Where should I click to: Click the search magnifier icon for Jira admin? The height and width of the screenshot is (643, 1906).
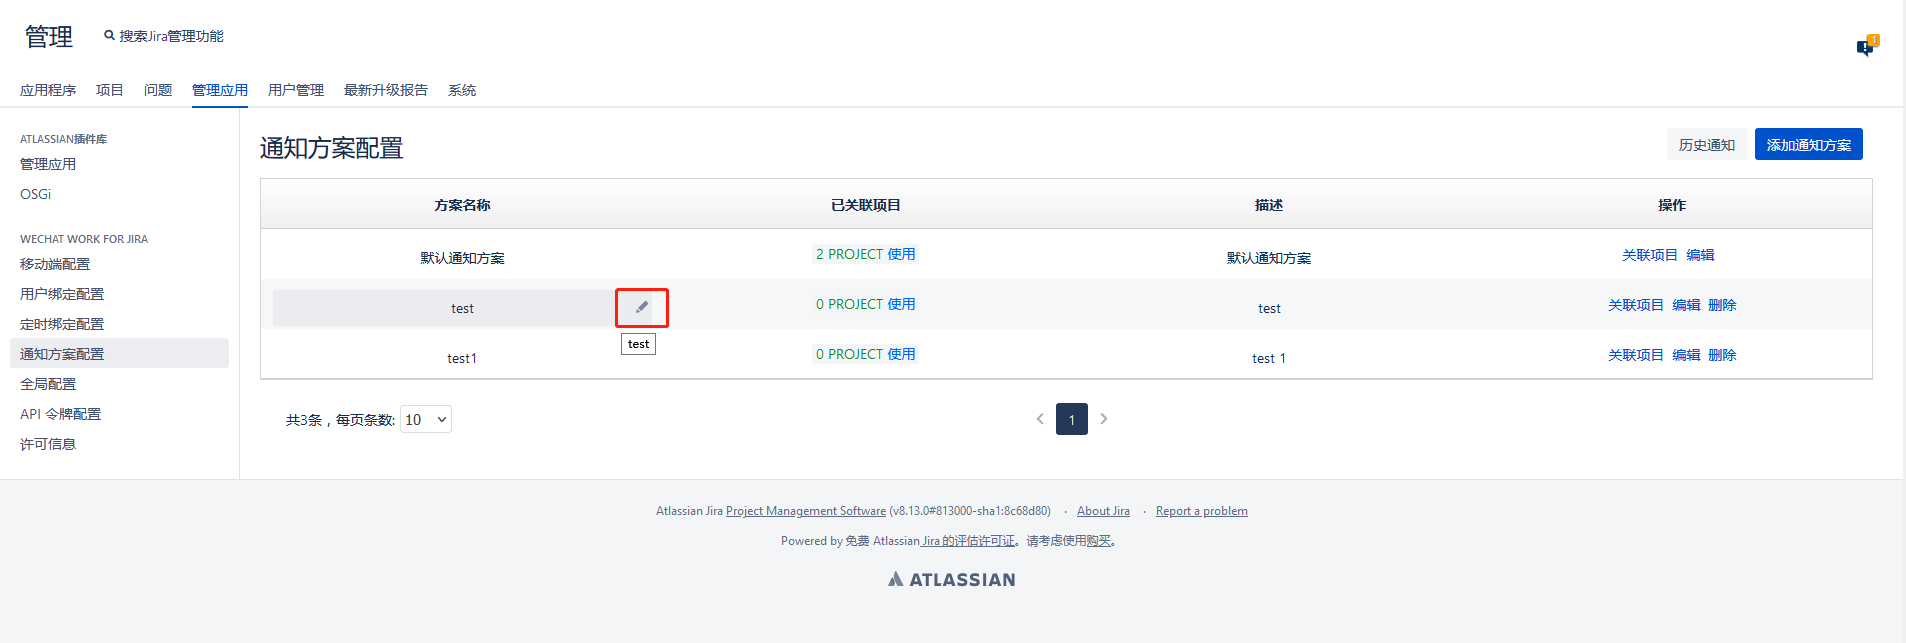point(109,36)
